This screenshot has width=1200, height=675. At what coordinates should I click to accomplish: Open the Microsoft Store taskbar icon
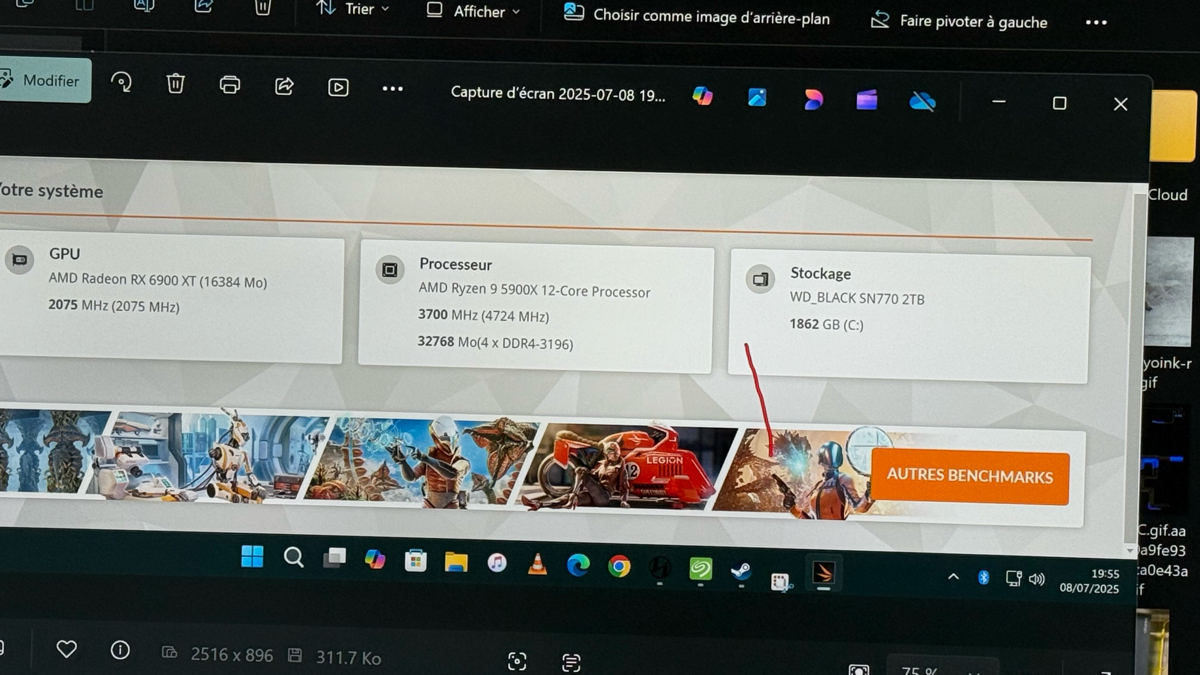[415, 561]
